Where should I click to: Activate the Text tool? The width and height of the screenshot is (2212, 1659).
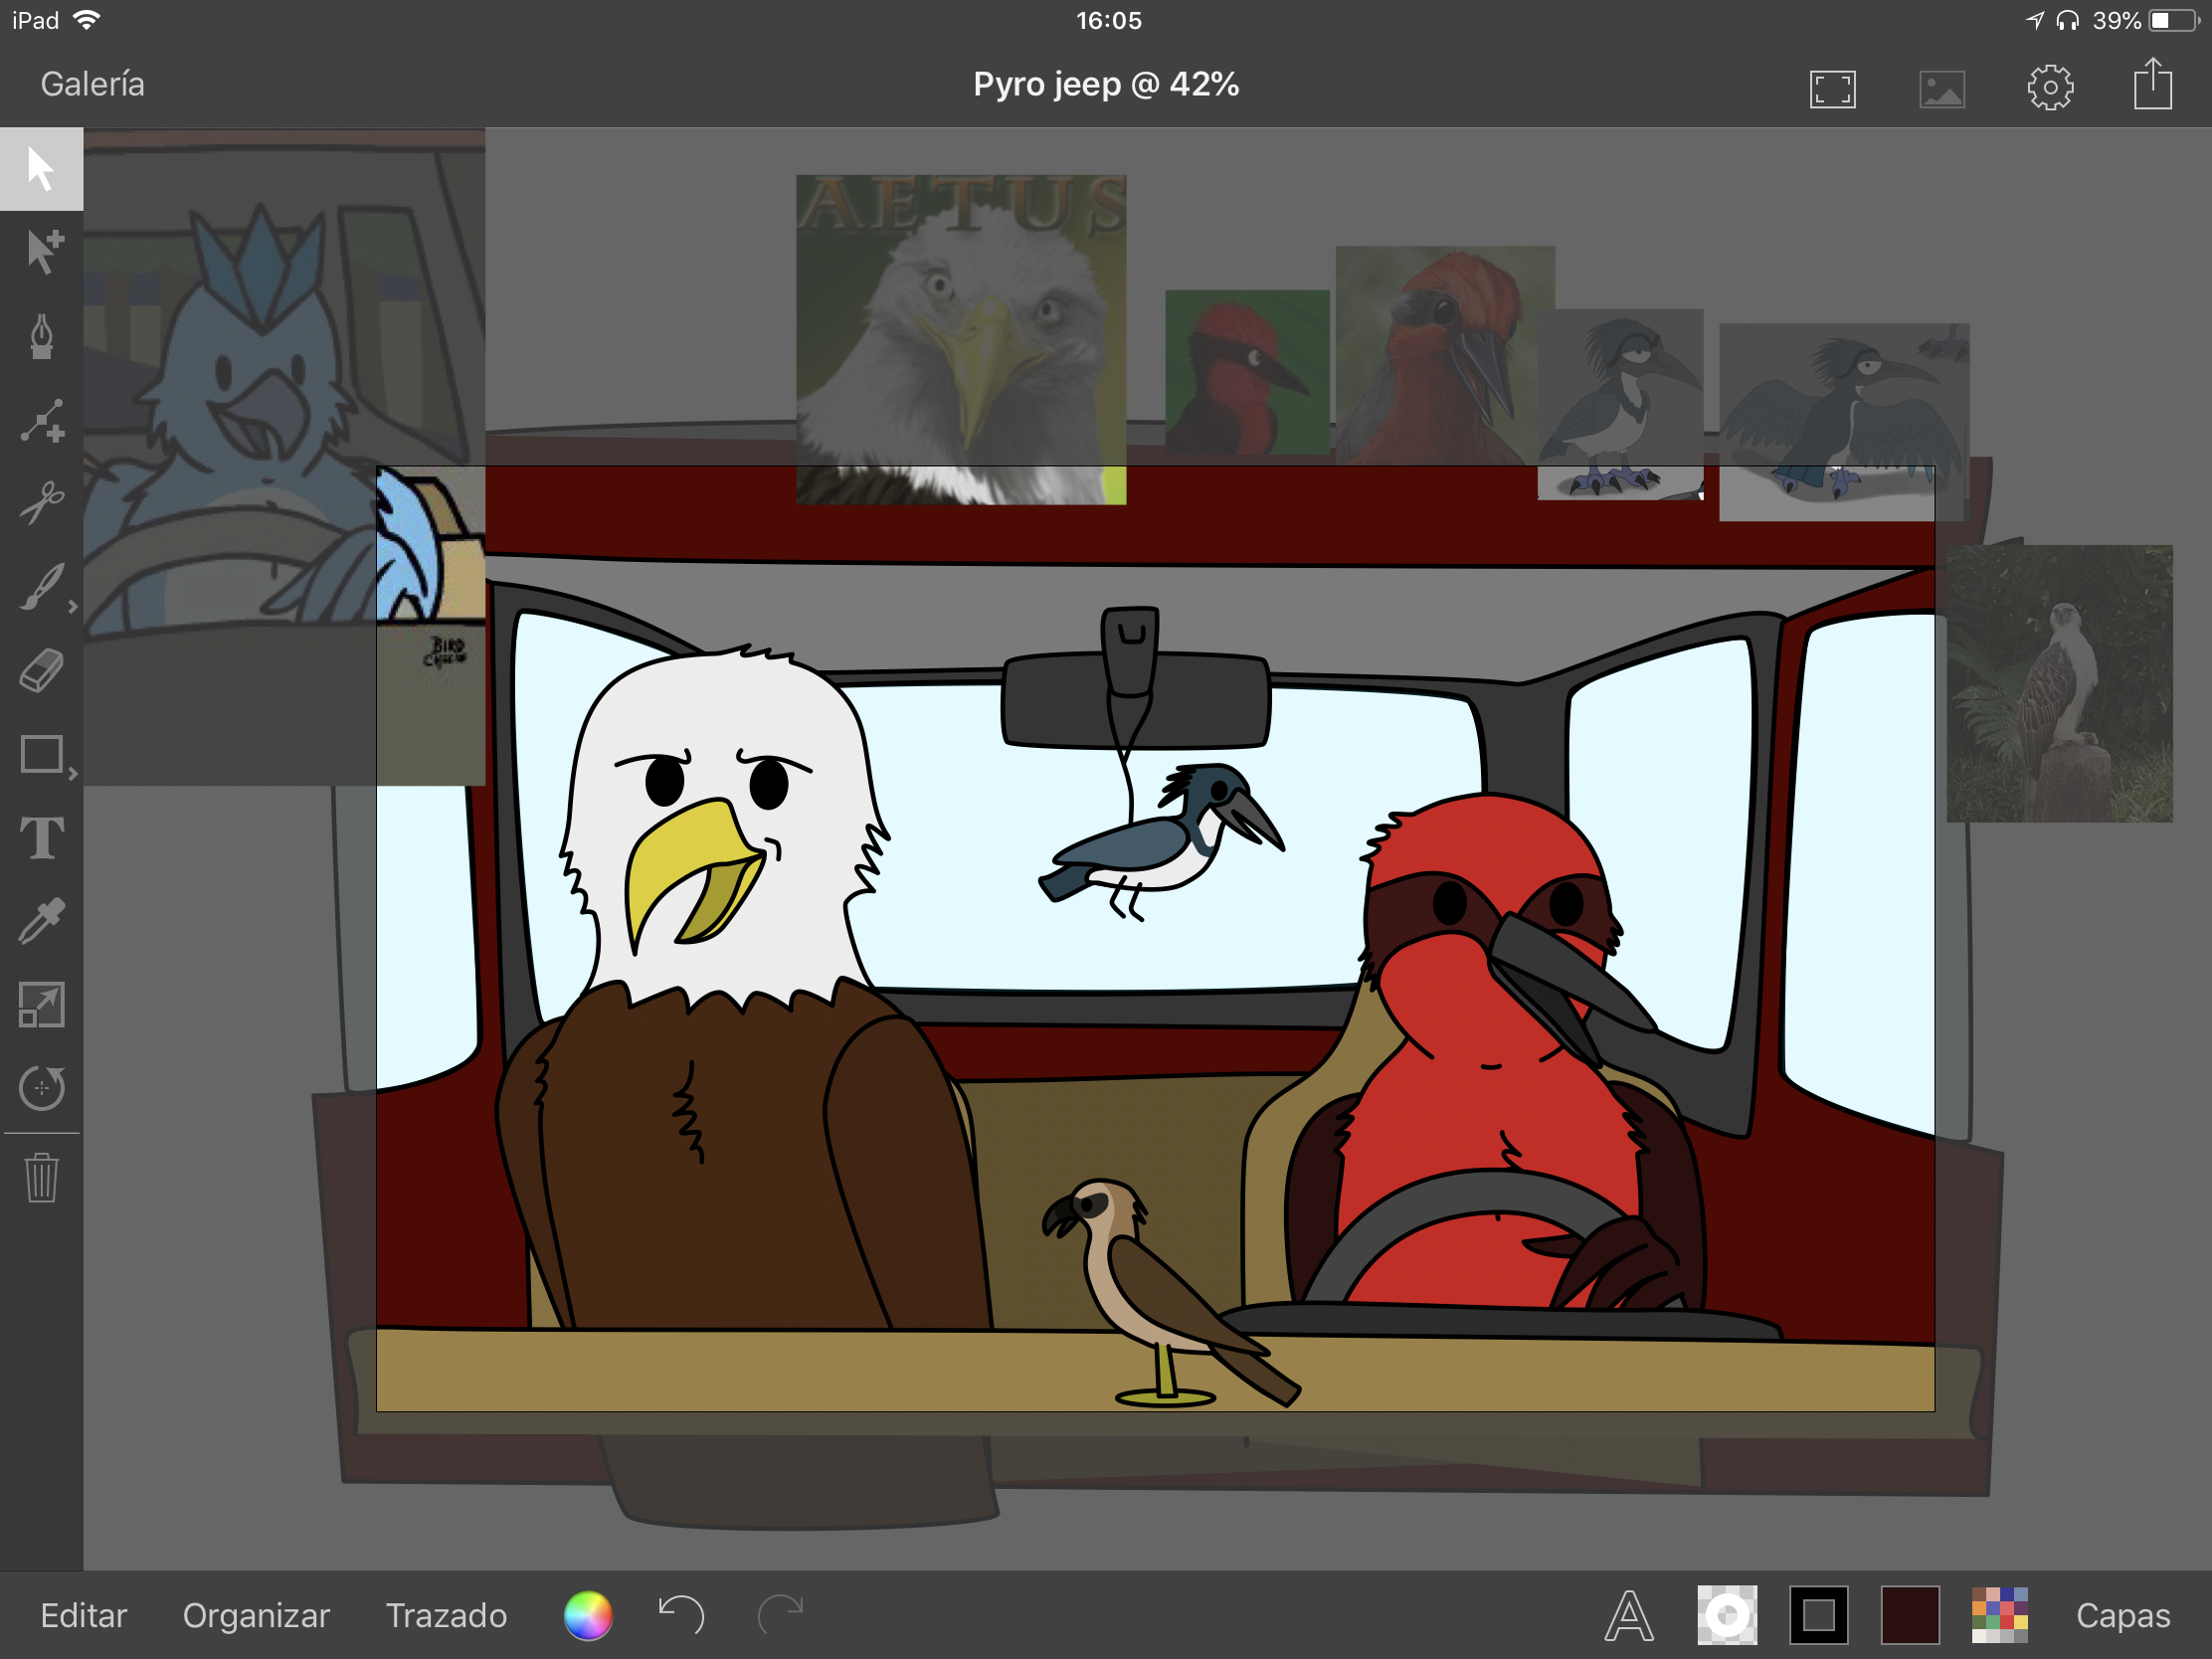[41, 838]
